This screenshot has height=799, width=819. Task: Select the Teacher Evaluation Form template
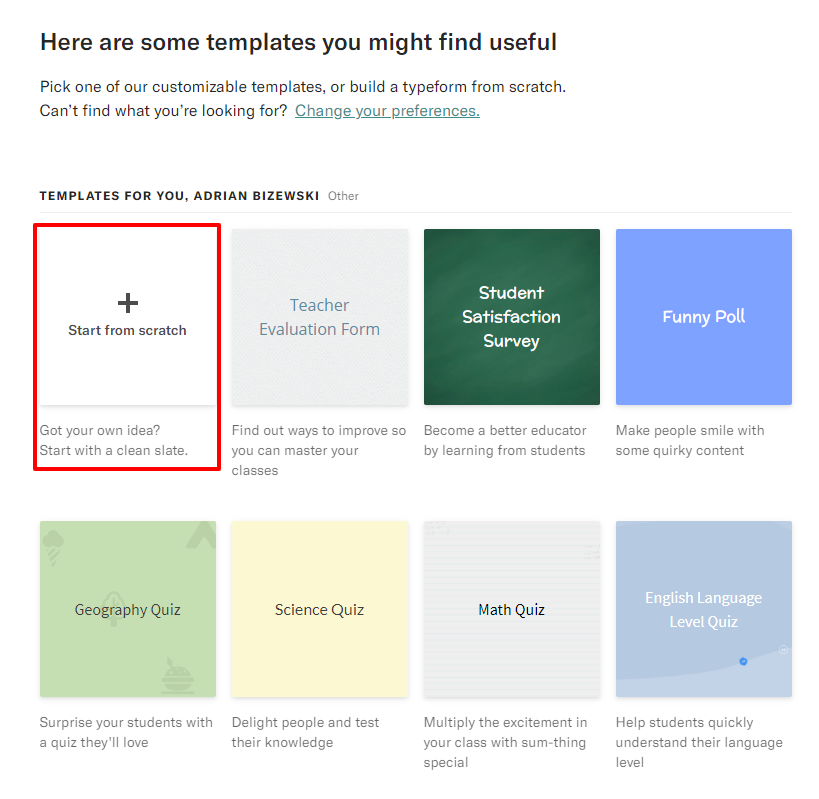pos(319,317)
